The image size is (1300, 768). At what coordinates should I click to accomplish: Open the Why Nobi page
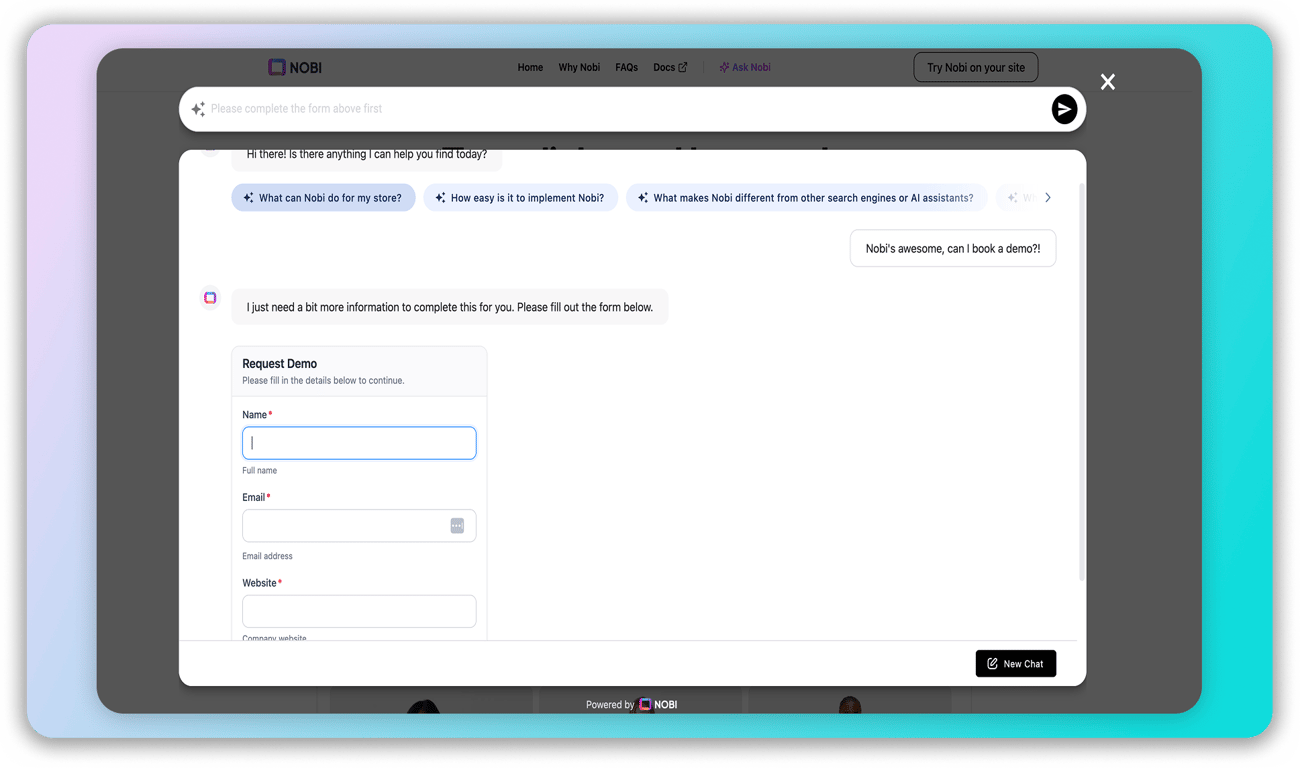[x=579, y=67]
